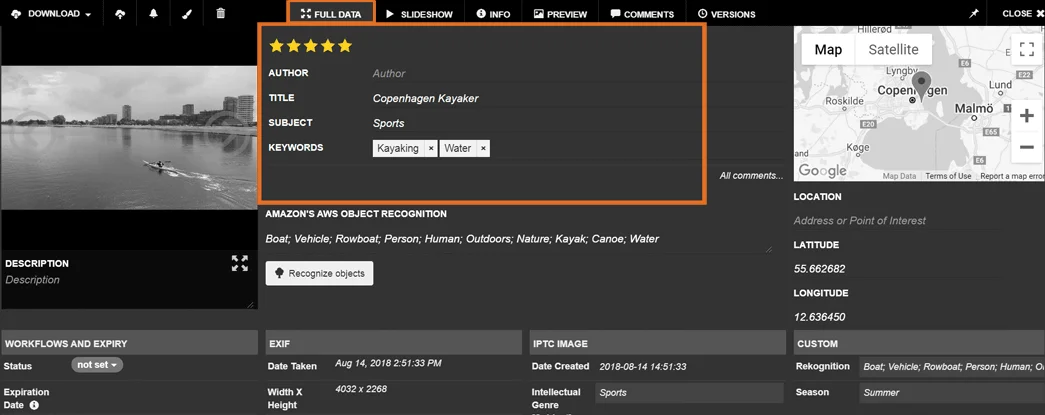This screenshot has height=415, width=1045.
Task: Zoom in on the map
Action: [1026, 117]
